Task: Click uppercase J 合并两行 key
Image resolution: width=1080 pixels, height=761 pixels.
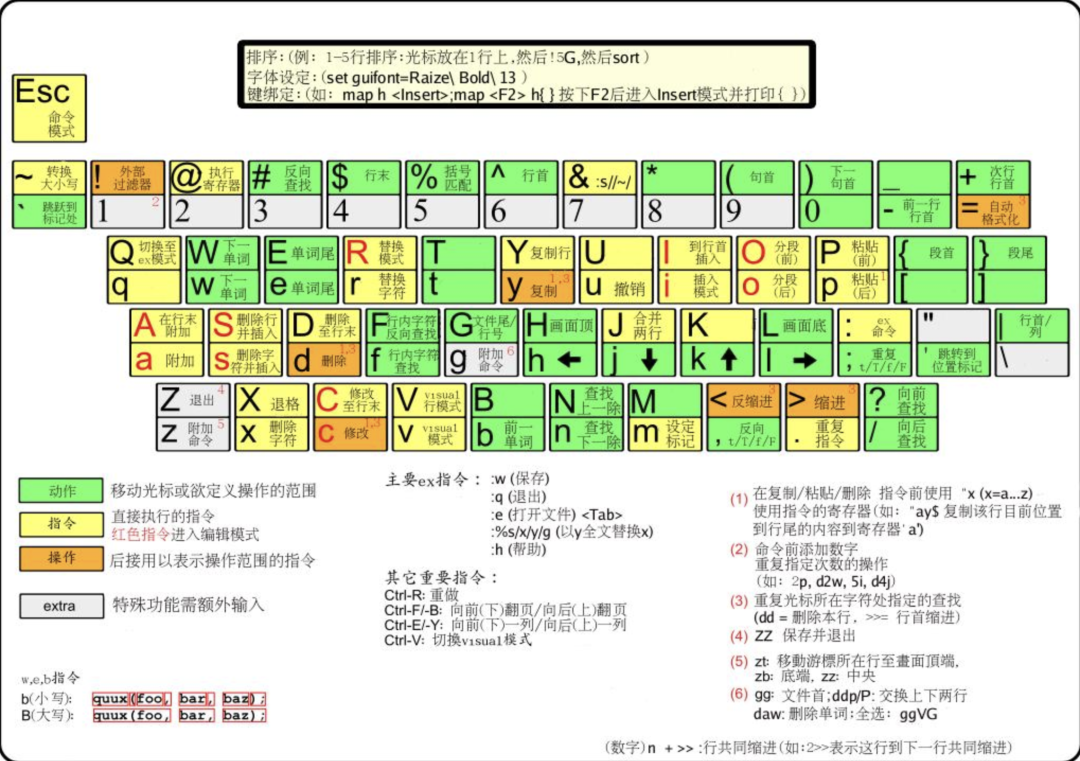Action: [x=638, y=326]
